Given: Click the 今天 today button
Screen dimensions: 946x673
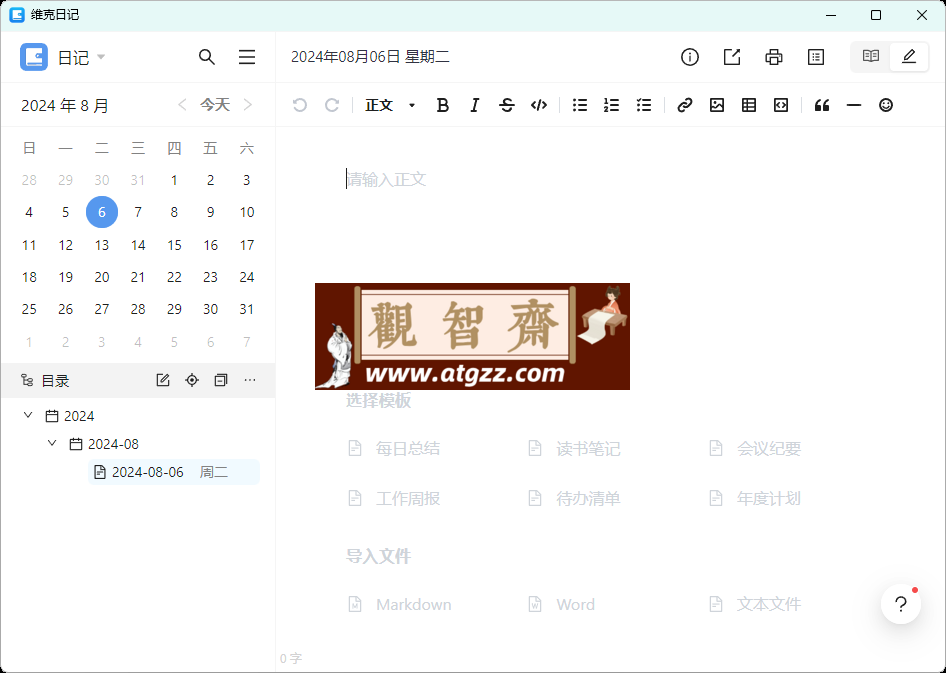Looking at the screenshot, I should pos(215,105).
